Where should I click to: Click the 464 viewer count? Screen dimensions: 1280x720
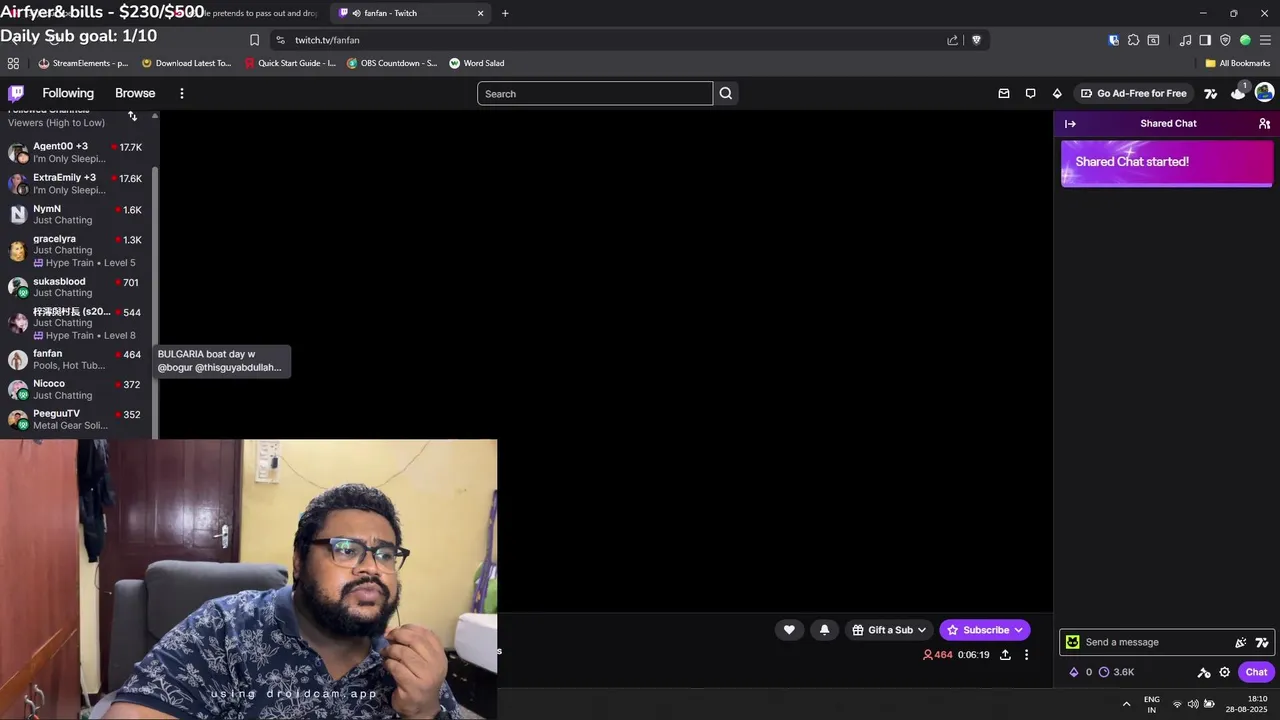click(938, 655)
